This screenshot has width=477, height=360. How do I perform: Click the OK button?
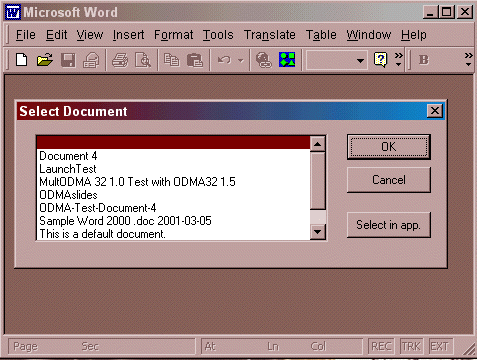(x=389, y=147)
